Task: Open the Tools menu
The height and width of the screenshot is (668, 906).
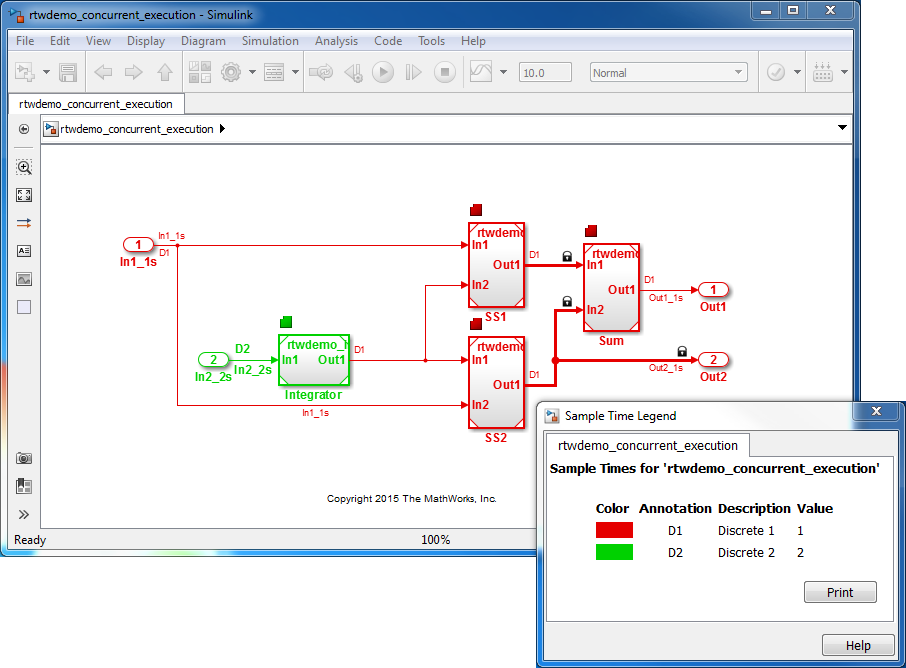Action: coord(431,41)
